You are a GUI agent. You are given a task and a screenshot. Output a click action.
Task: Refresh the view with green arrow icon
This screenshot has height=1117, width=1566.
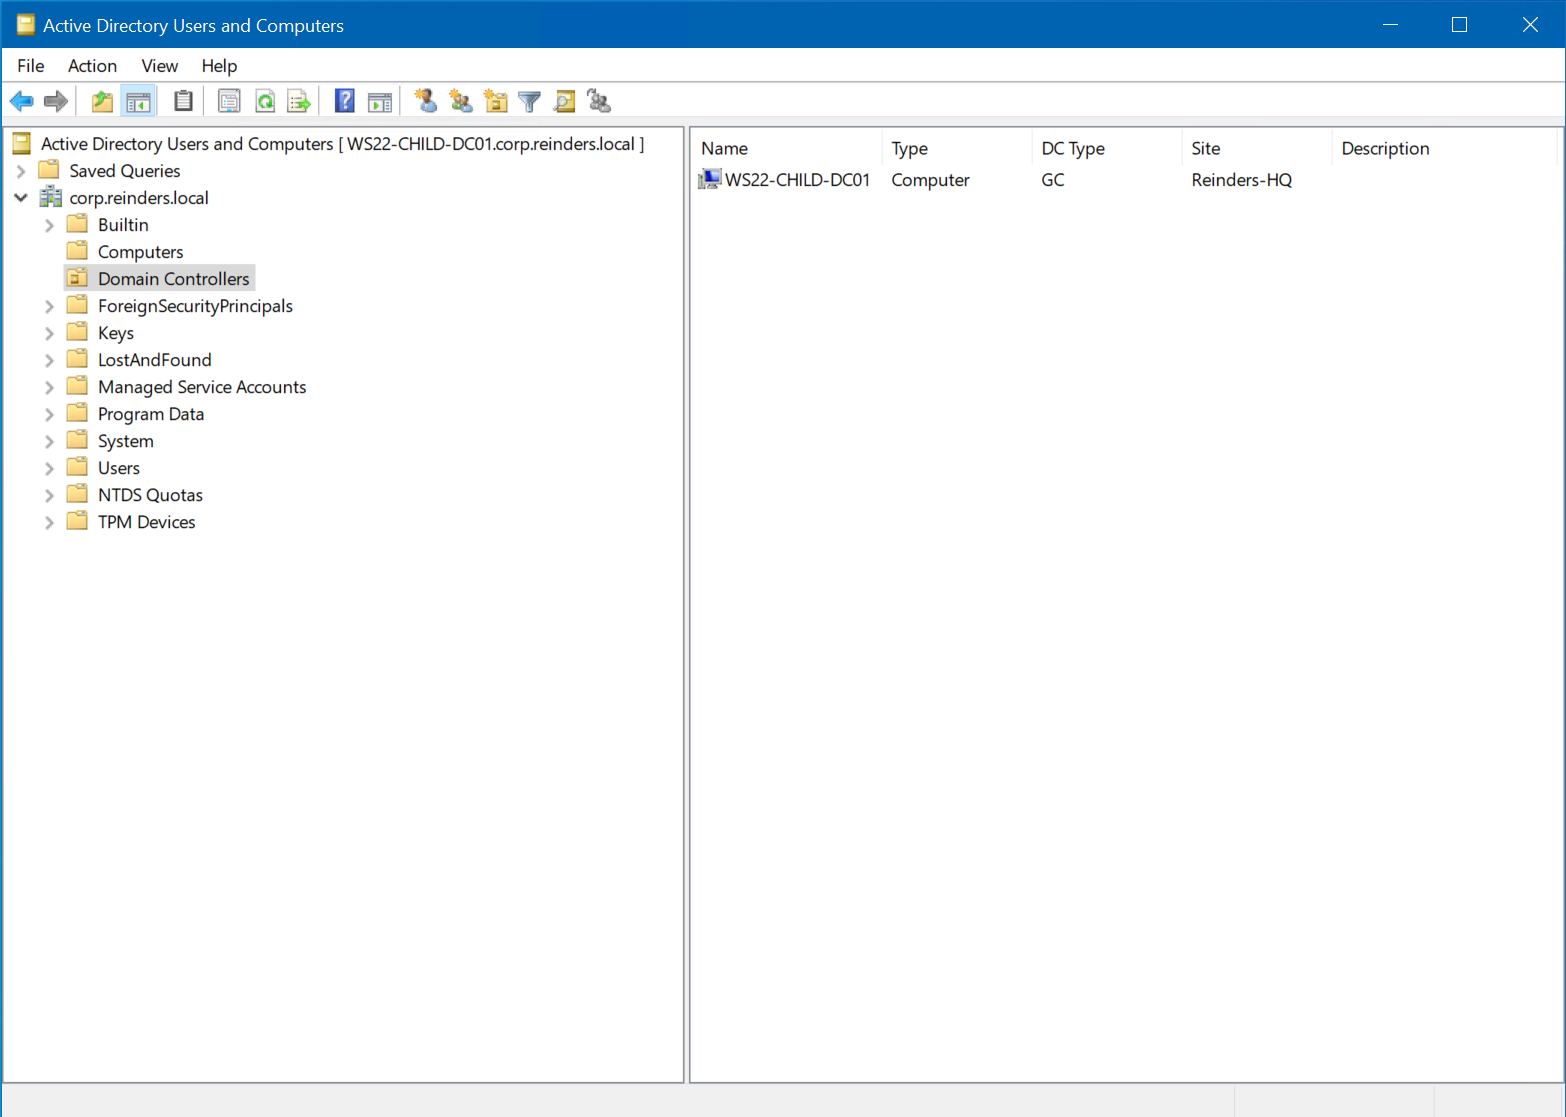click(265, 101)
